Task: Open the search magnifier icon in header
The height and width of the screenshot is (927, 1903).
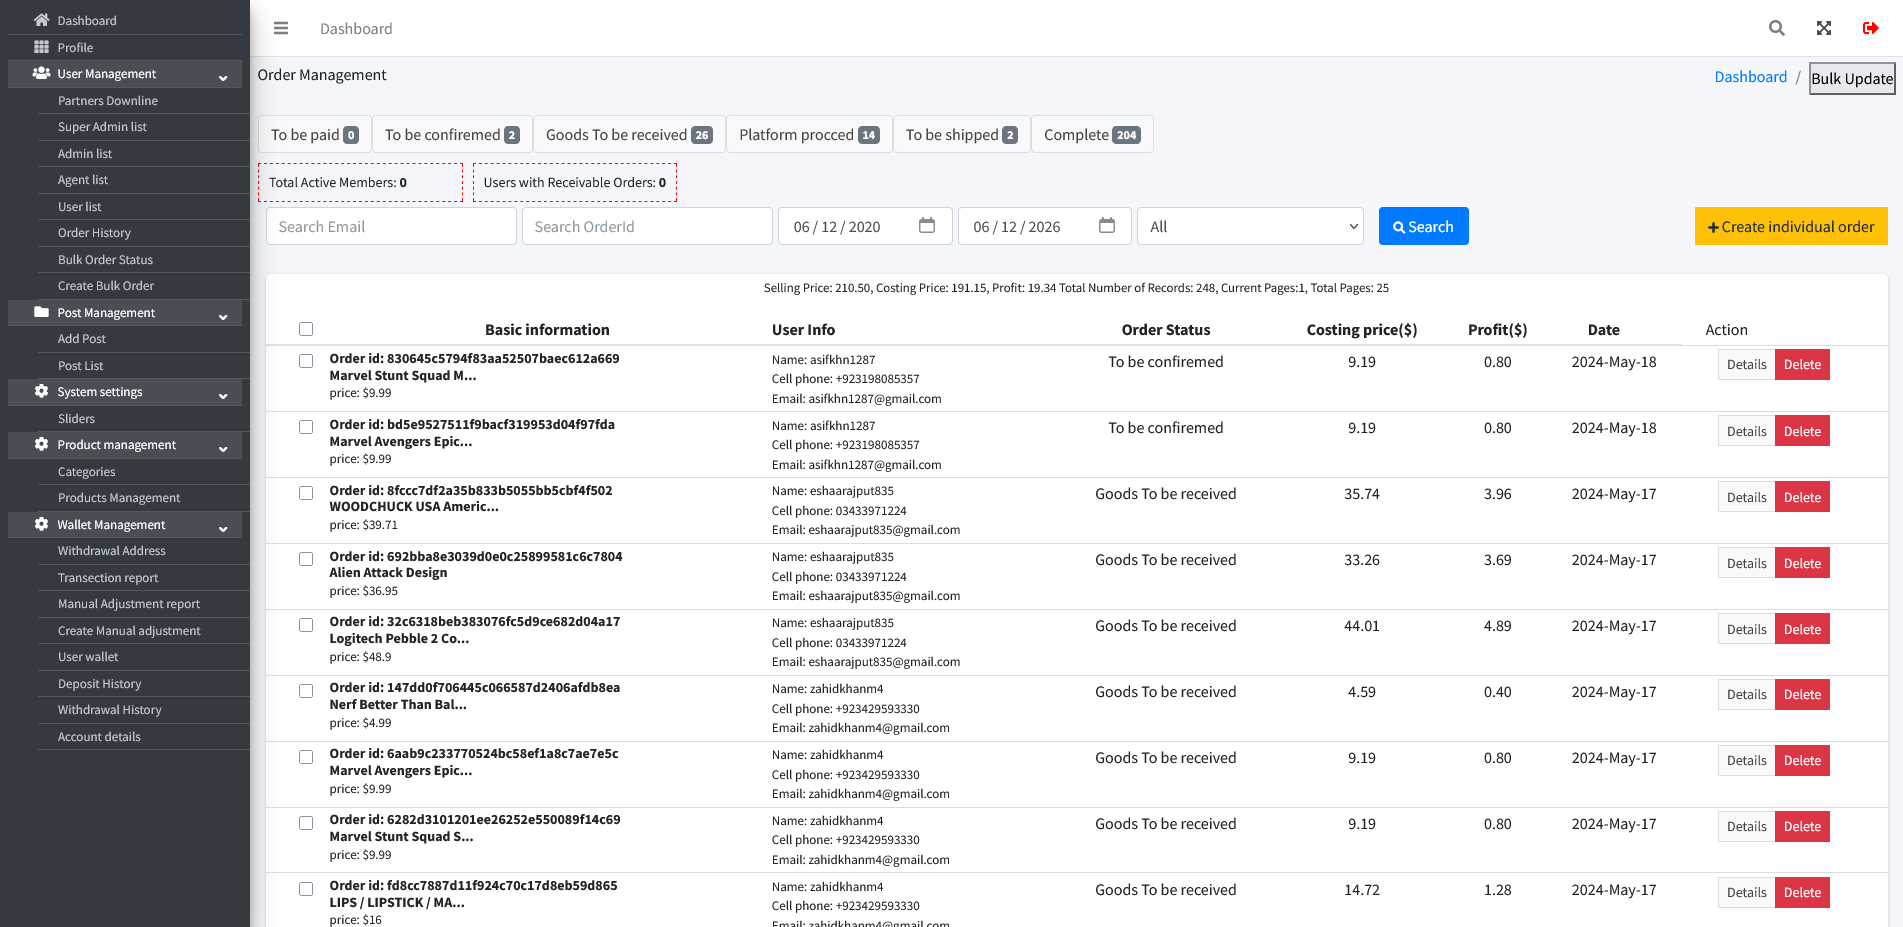Action: pyautogui.click(x=1776, y=28)
